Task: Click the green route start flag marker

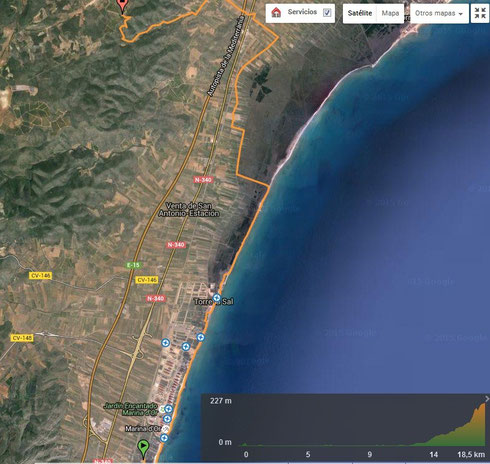Action: tap(143, 449)
